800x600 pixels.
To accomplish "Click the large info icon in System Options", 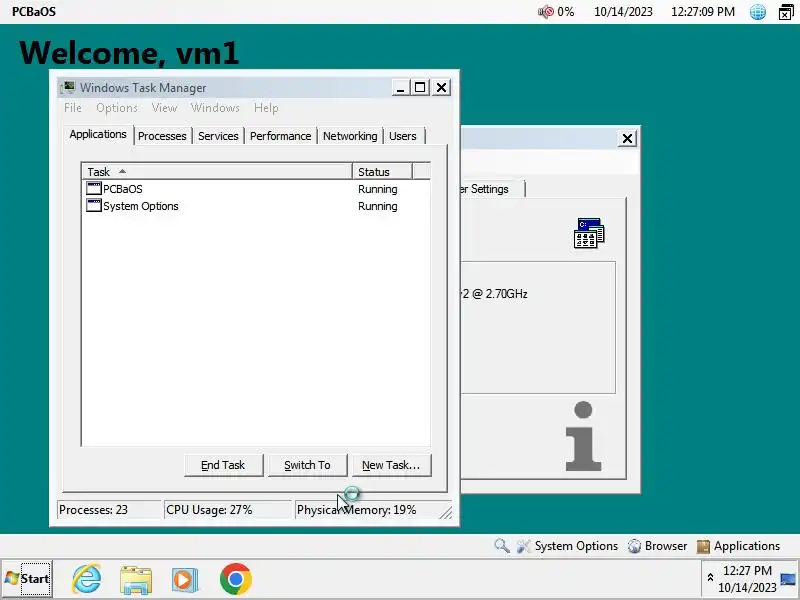I will (x=584, y=436).
